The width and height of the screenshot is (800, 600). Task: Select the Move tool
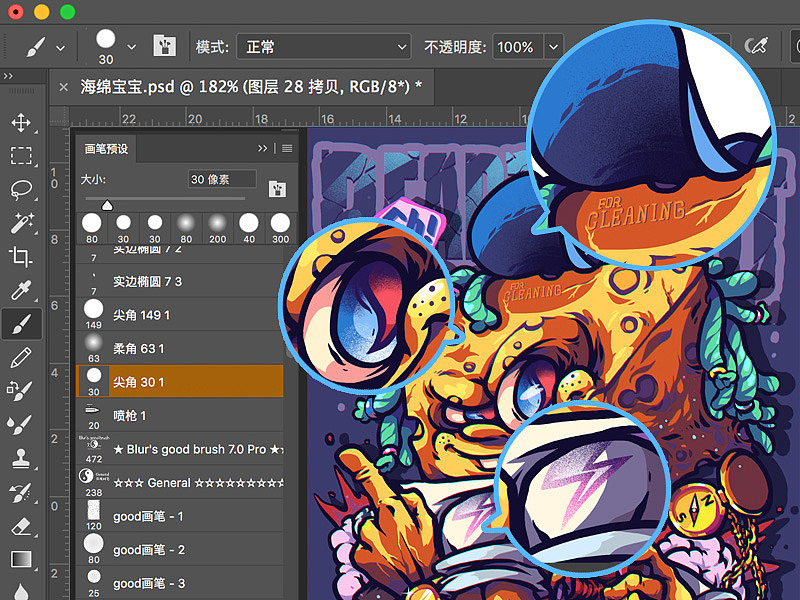19,123
